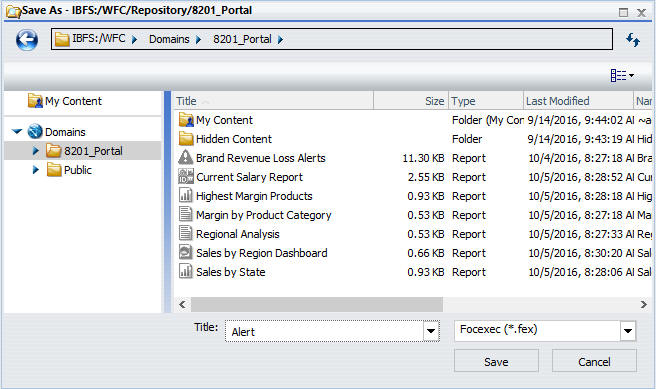Select the Highest Margin Products title

254,196
